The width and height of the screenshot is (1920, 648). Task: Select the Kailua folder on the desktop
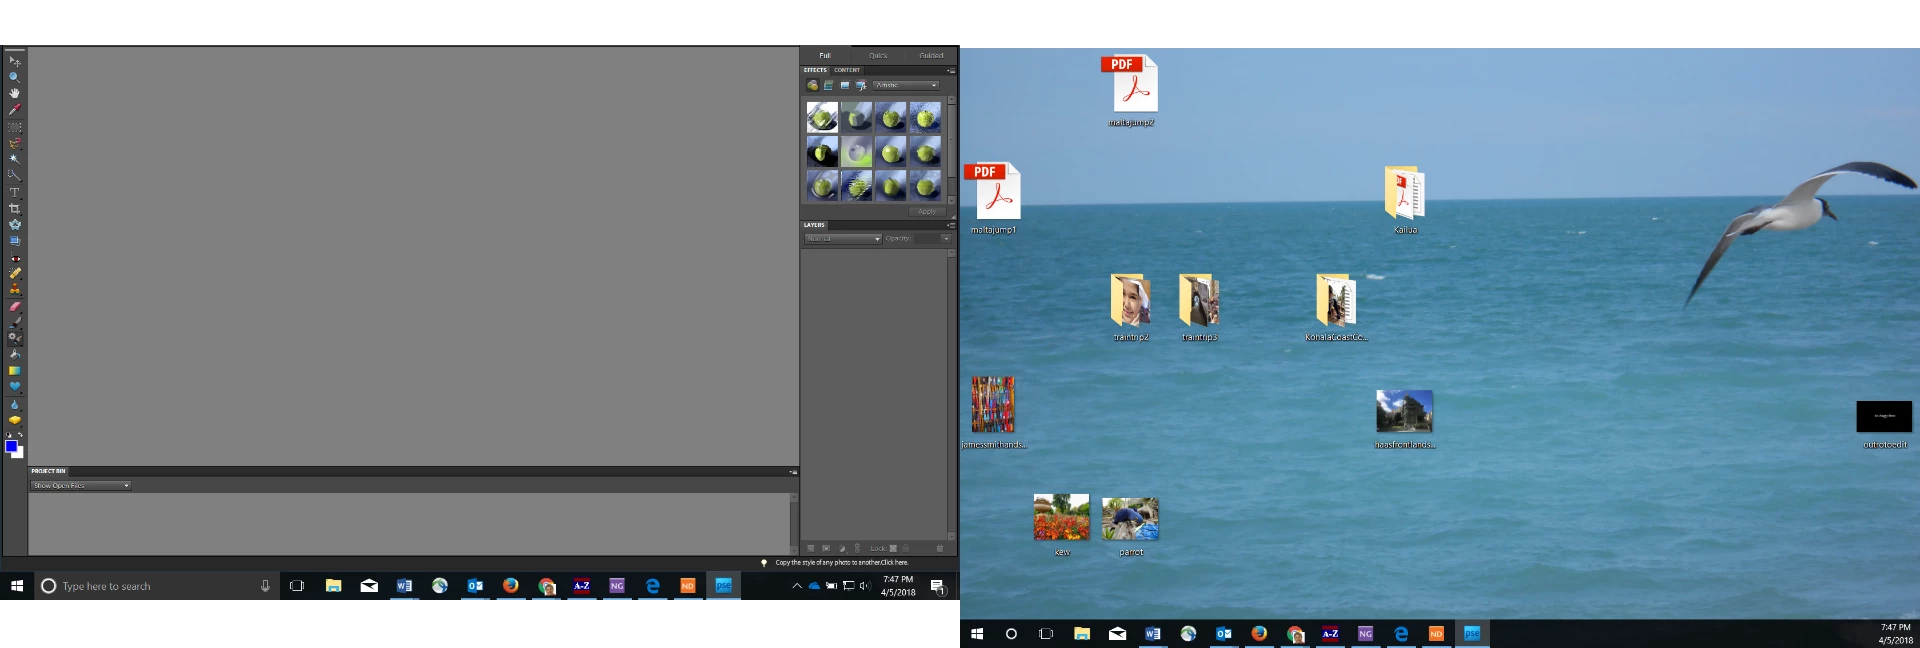tap(1405, 199)
